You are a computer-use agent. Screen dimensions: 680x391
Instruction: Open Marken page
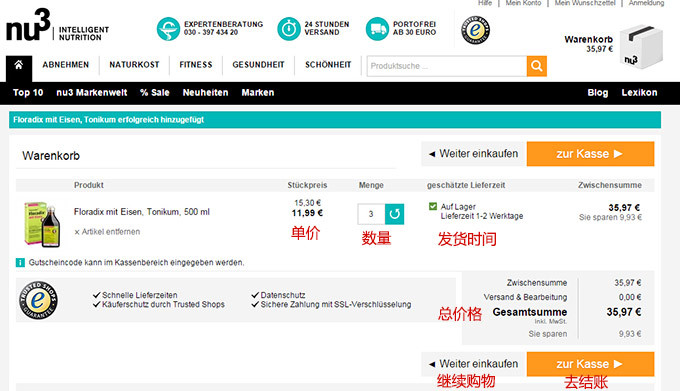click(258, 92)
